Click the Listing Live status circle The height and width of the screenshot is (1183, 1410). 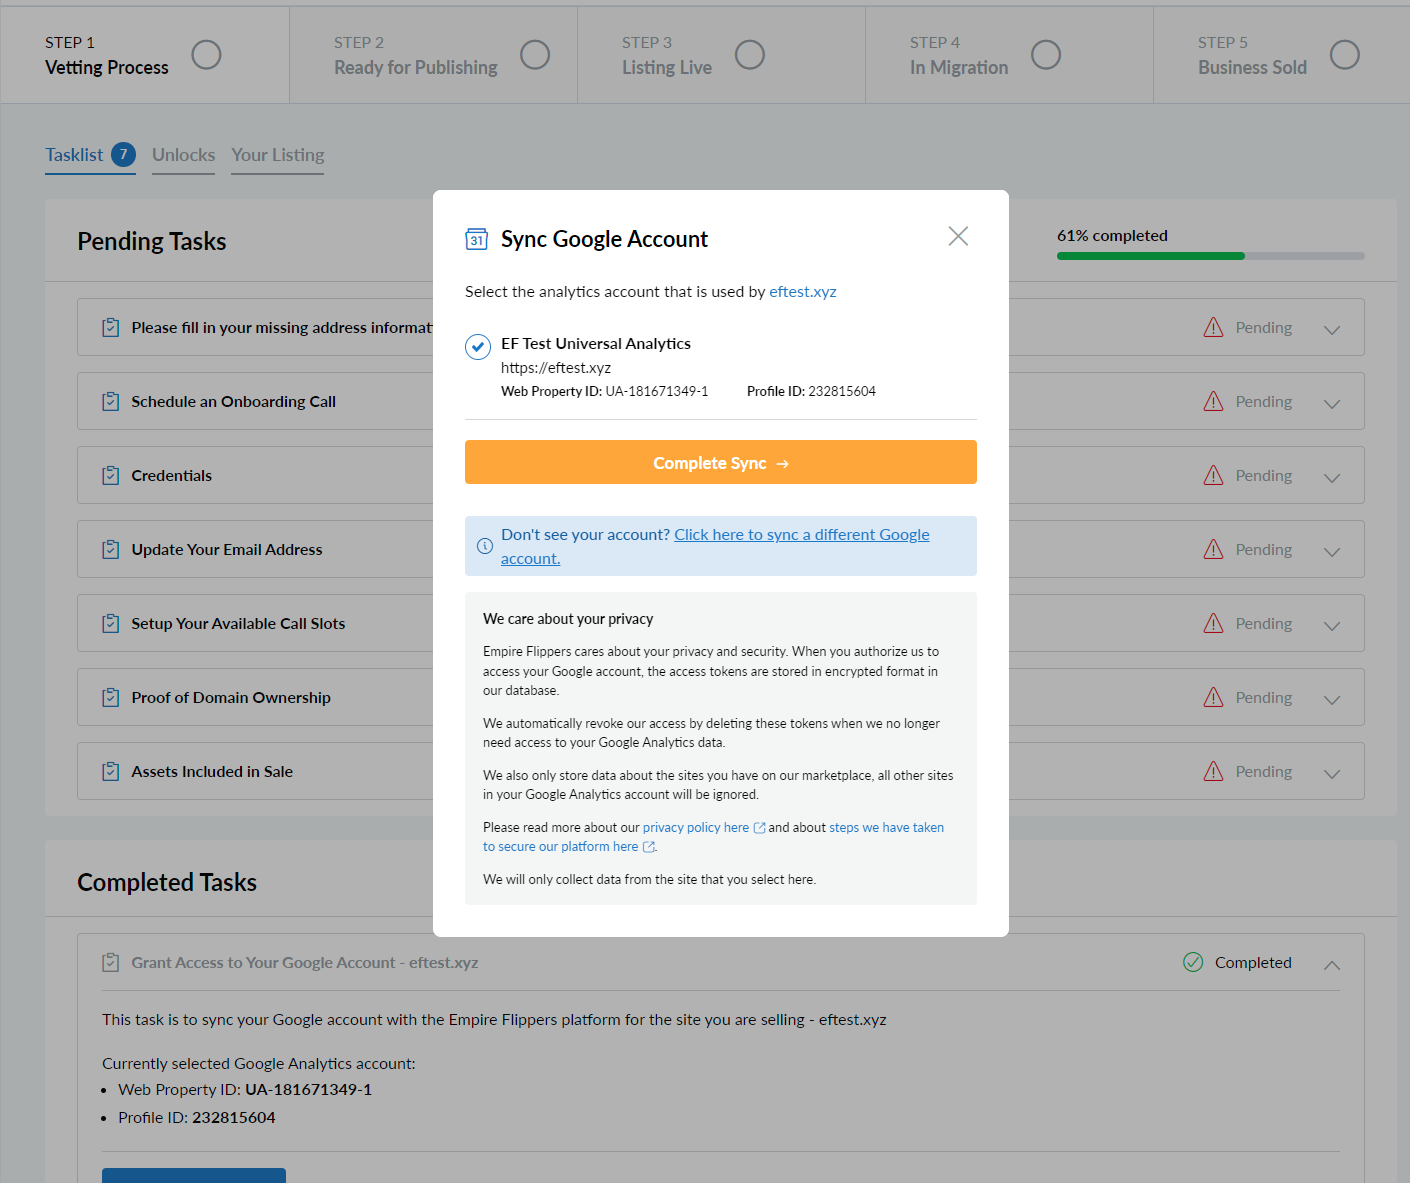click(x=749, y=55)
